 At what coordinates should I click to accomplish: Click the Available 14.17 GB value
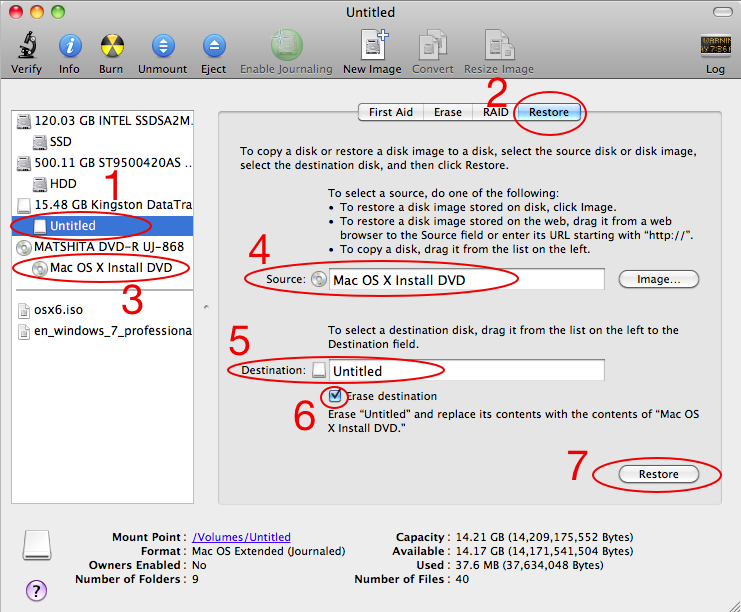pyautogui.click(x=544, y=552)
